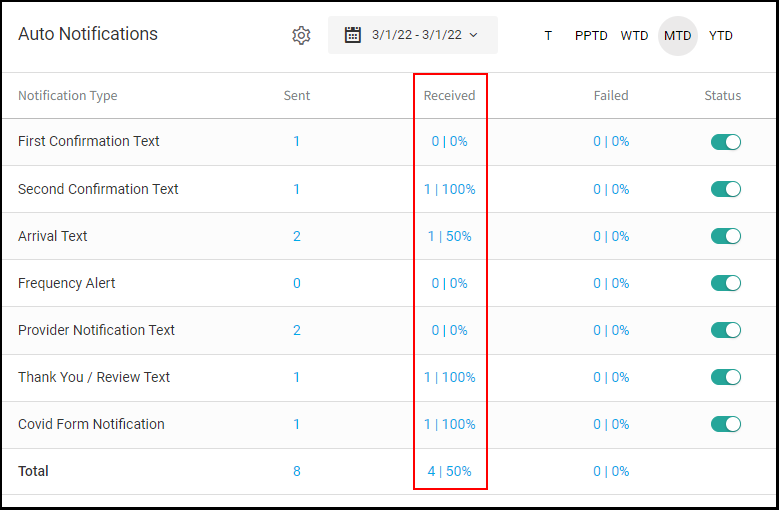The image size is (779, 510).
Task: Toggle Covid Form Notification status
Action: pyautogui.click(x=726, y=424)
